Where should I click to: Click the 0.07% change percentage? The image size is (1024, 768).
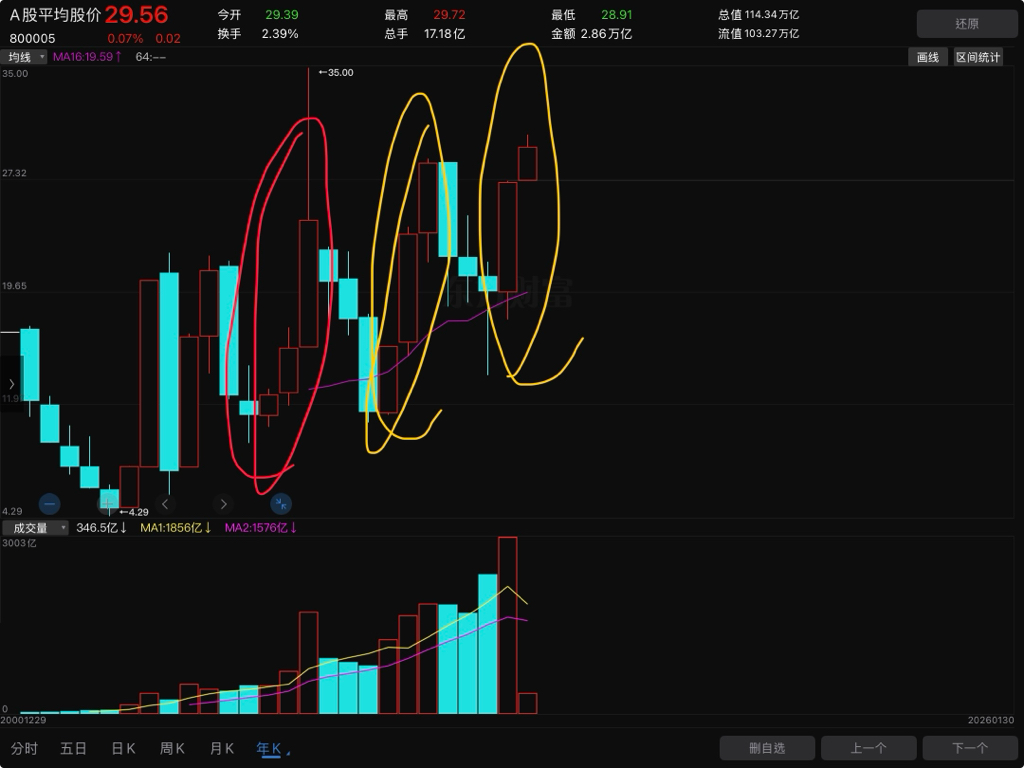click(125, 39)
